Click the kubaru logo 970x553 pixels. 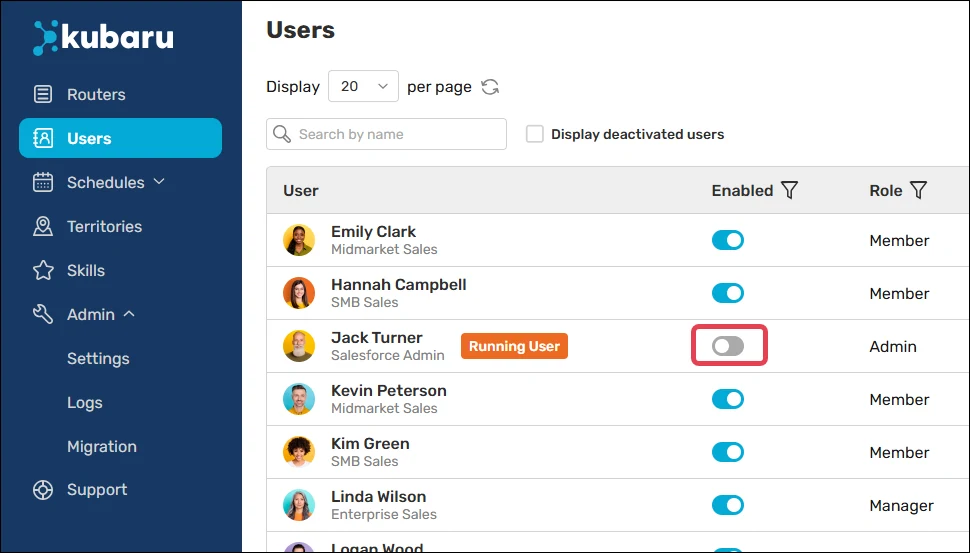(x=103, y=37)
